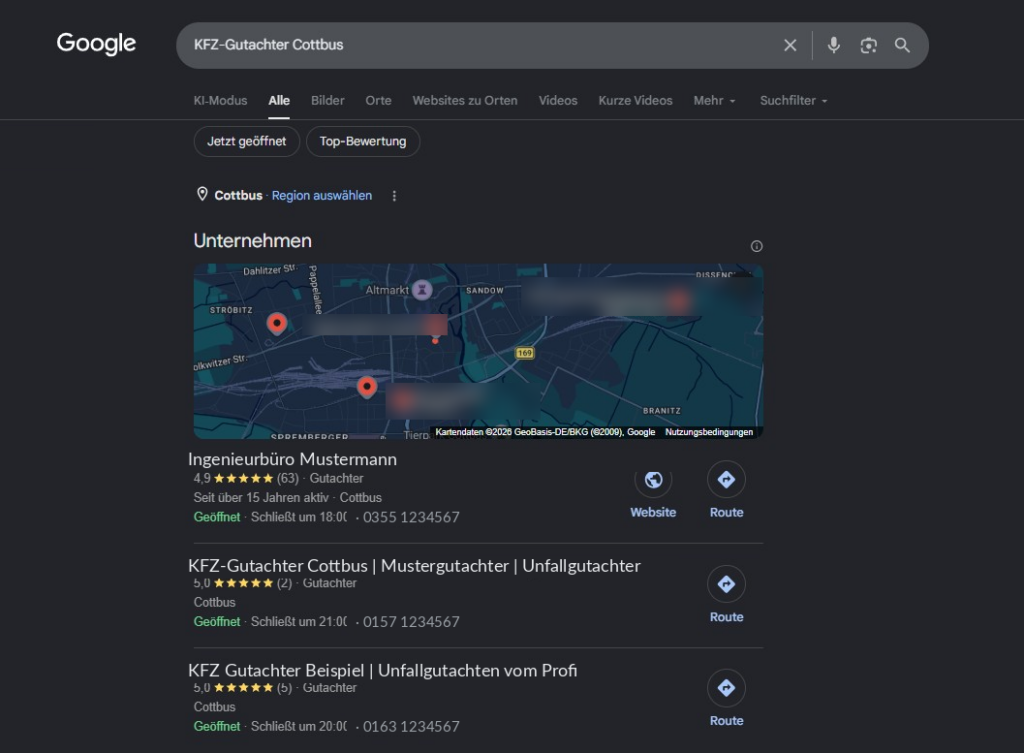The width and height of the screenshot is (1024, 753).
Task: Open the Kurze Videos tab
Action: (635, 101)
